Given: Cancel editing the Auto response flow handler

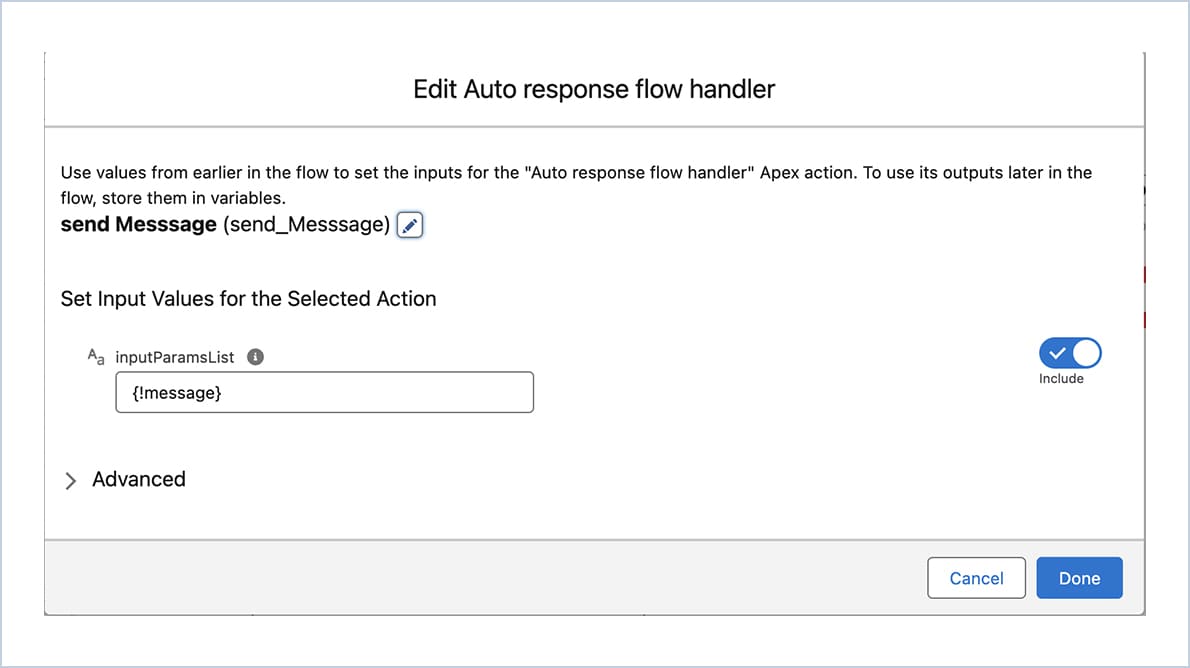Looking at the screenshot, I should pyautogui.click(x=976, y=577).
